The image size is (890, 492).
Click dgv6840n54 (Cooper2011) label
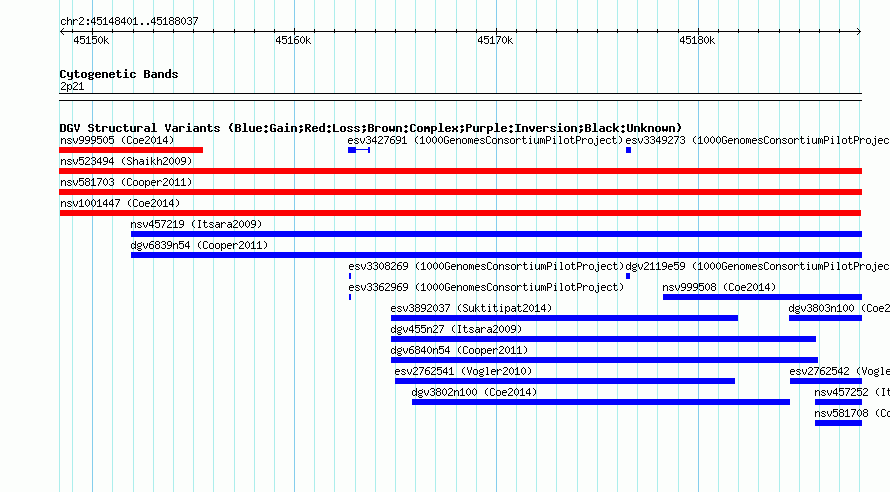tap(459, 350)
